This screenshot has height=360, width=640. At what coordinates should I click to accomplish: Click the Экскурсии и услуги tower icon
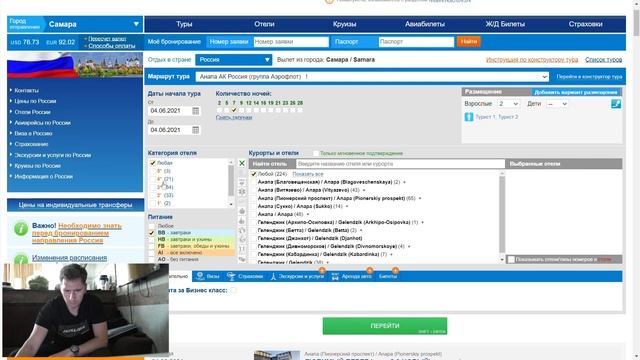[273, 276]
